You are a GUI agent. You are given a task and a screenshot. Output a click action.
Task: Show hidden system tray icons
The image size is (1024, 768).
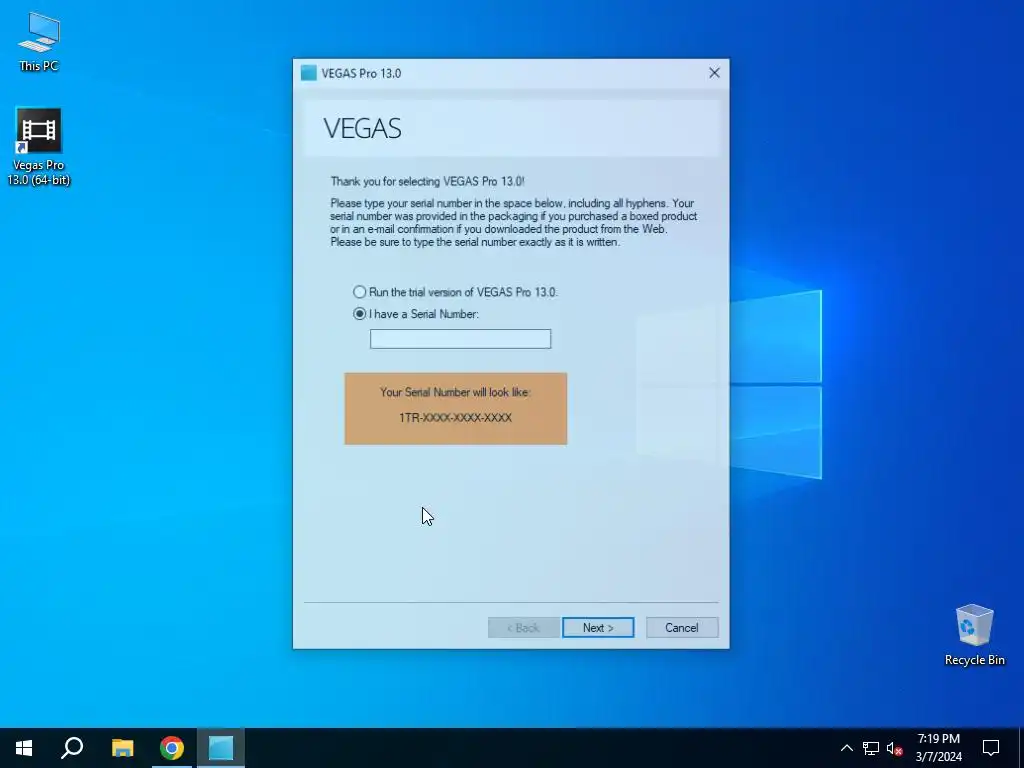[x=846, y=748]
